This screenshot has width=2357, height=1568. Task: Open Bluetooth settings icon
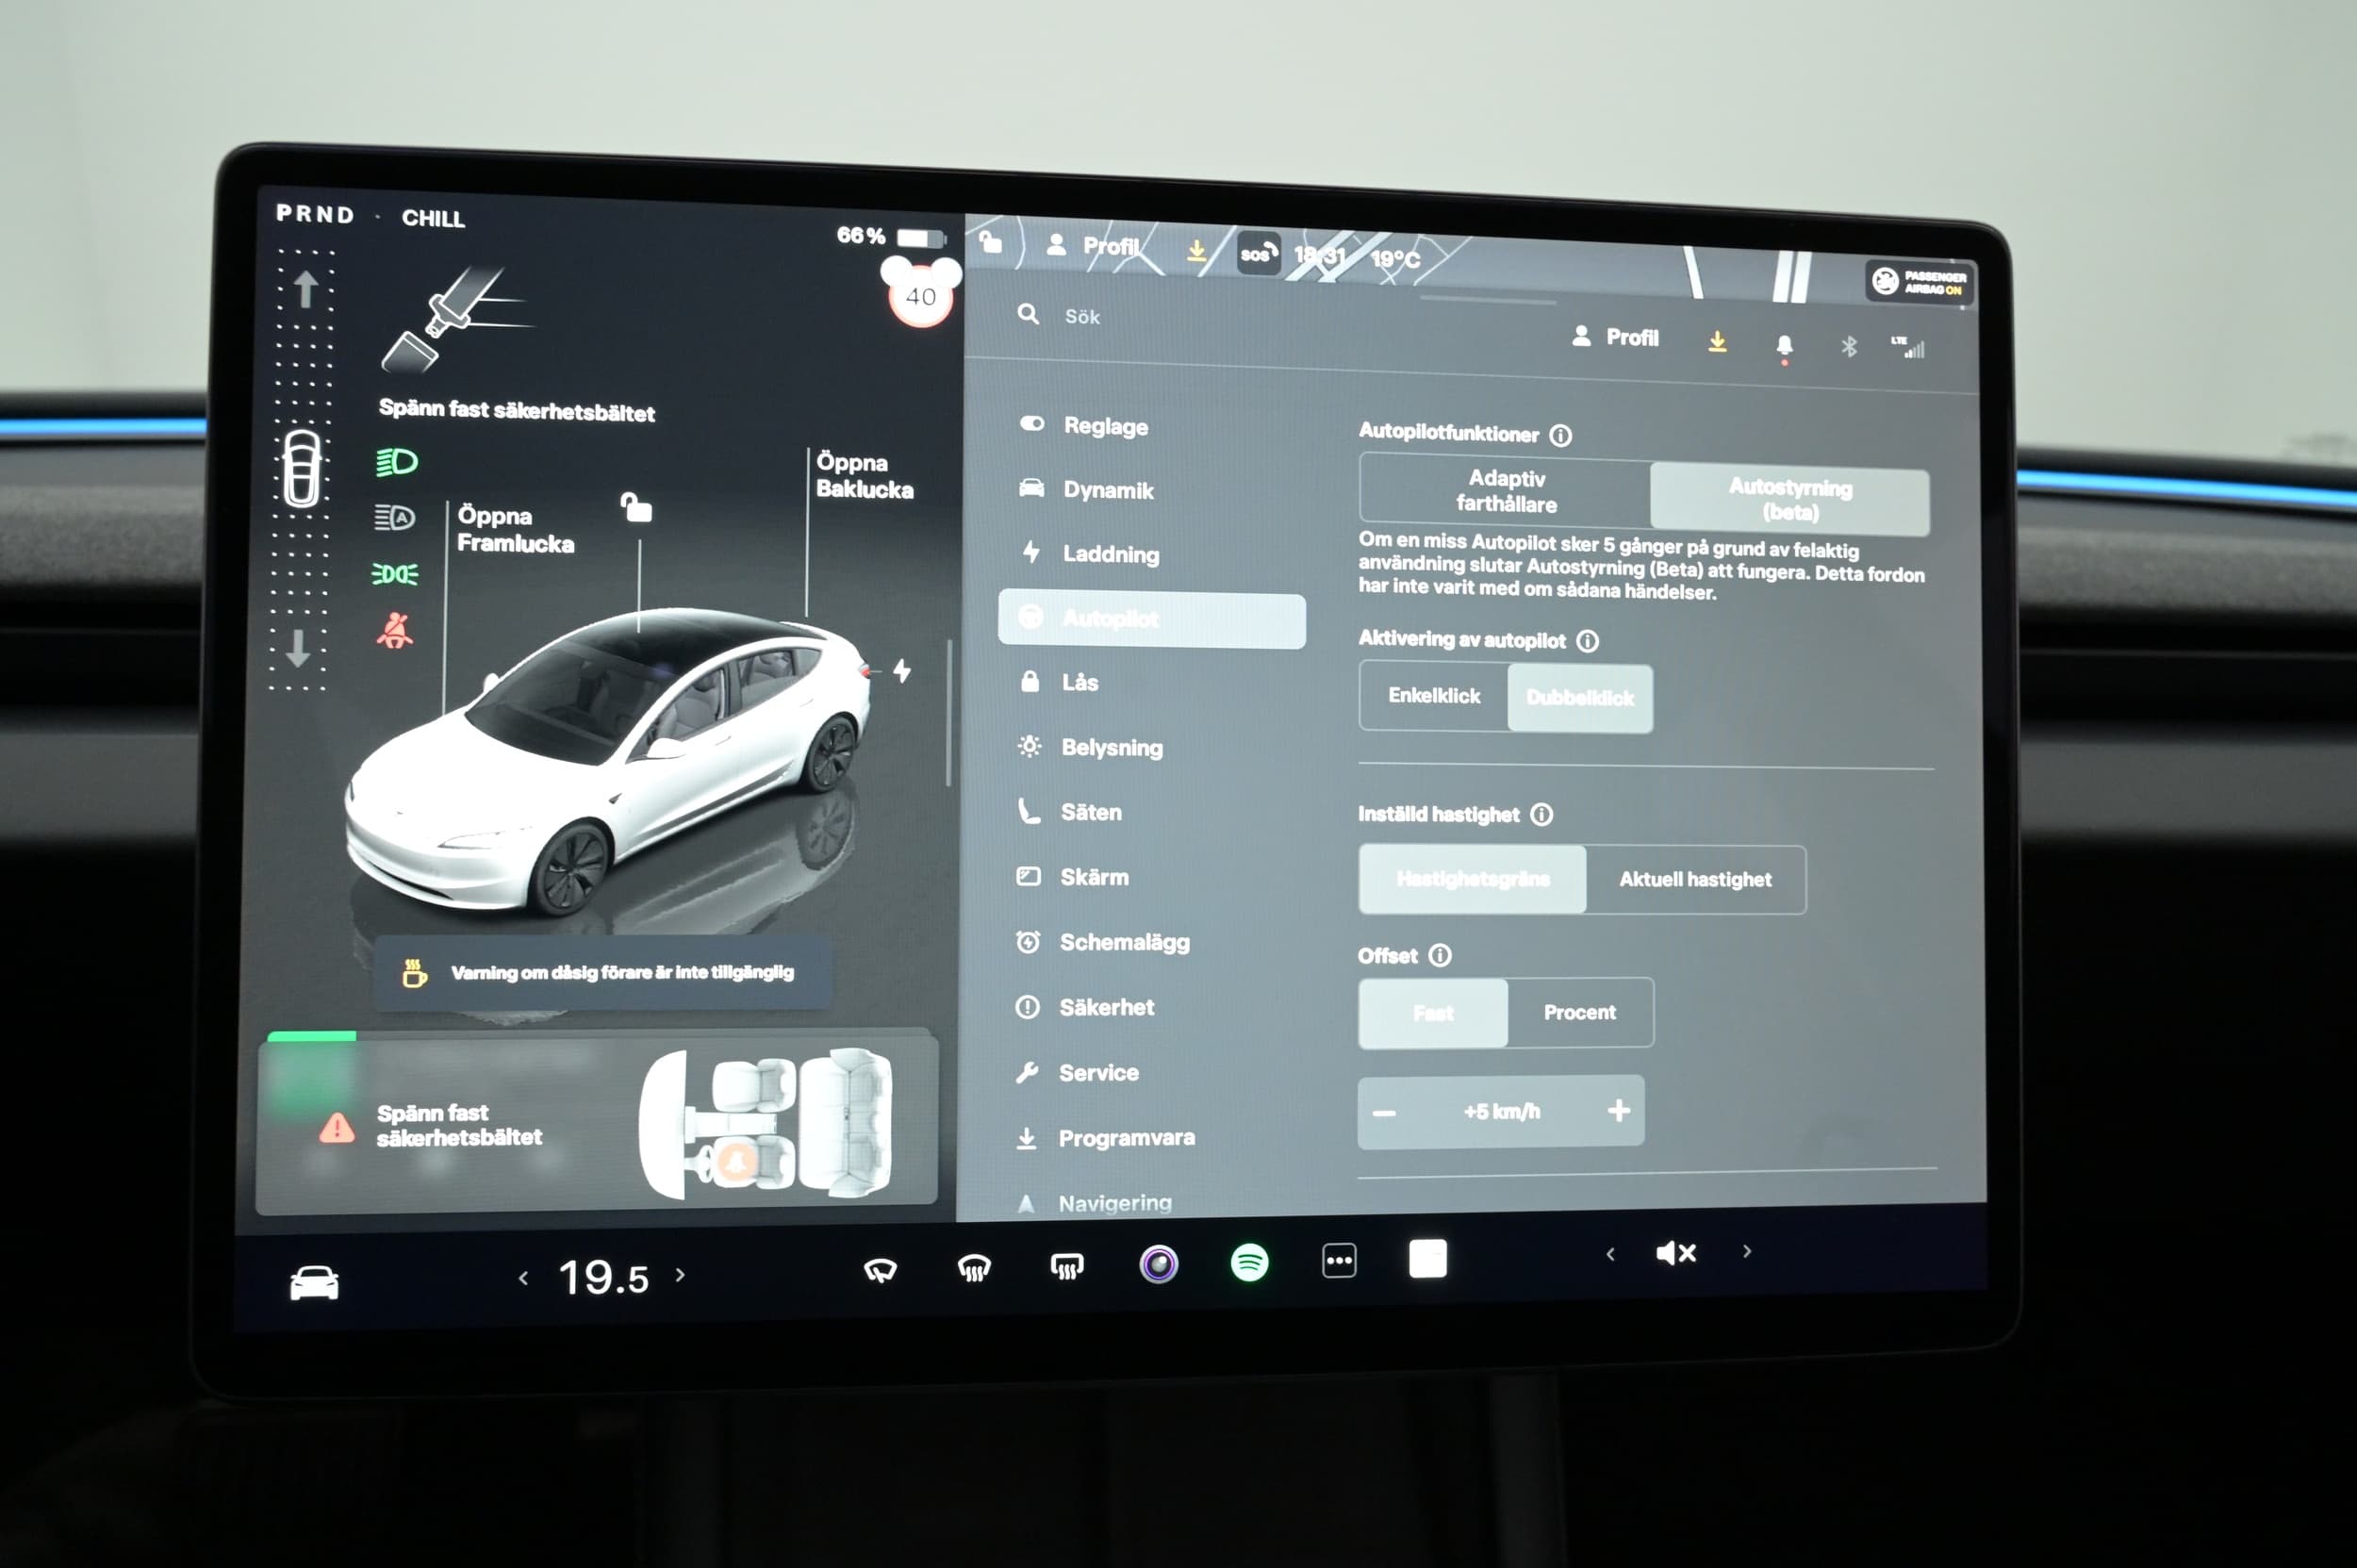[x=1849, y=346]
